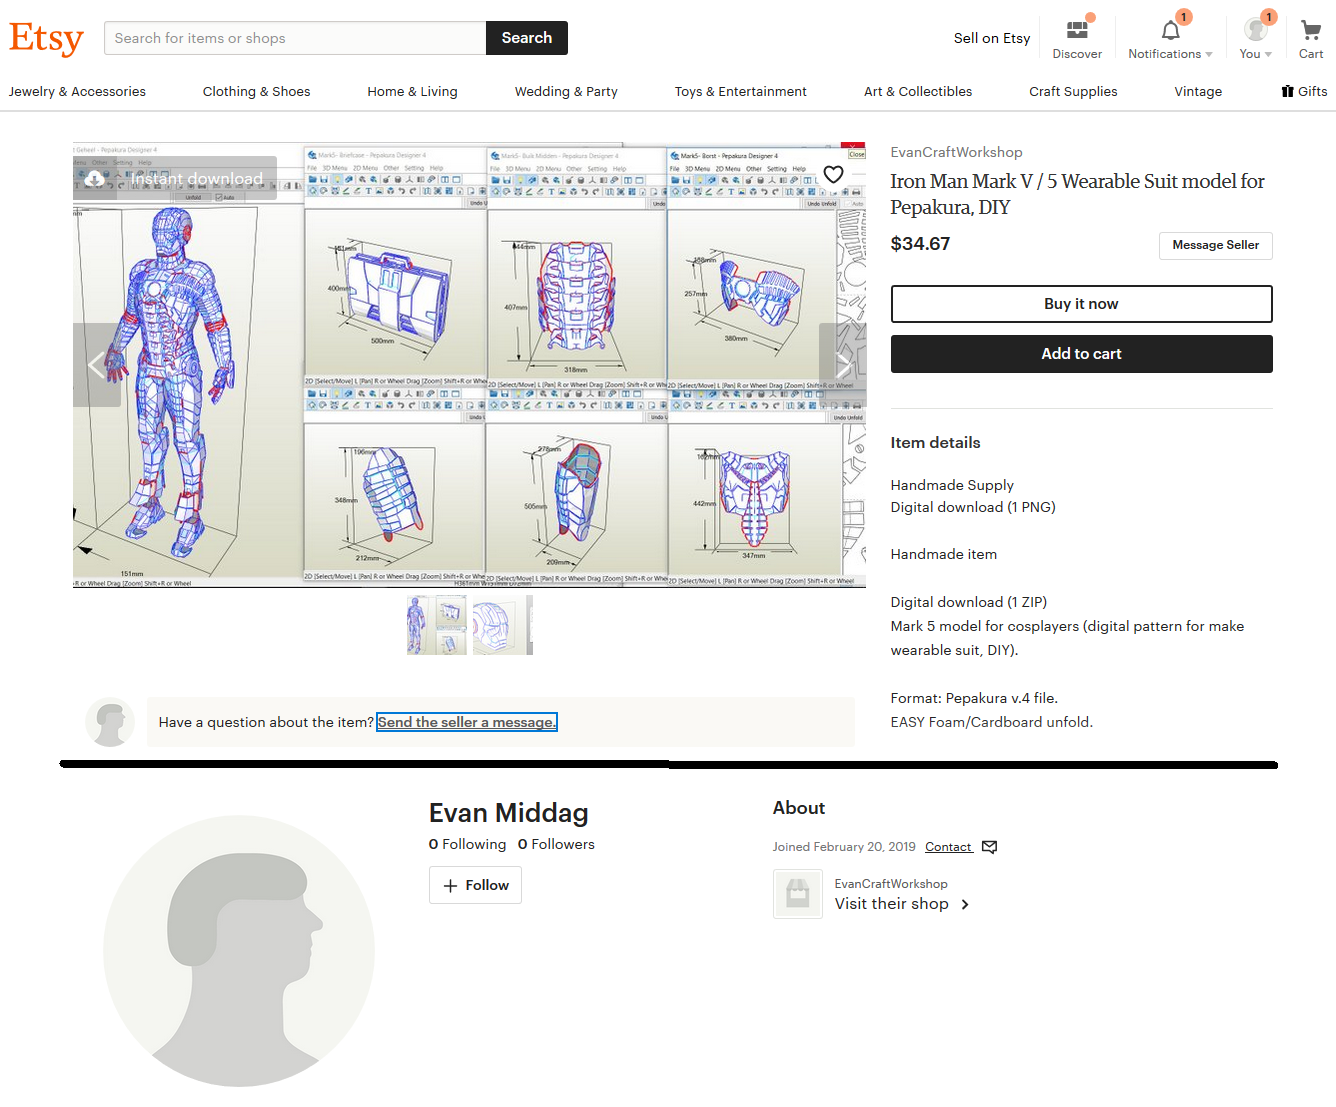Open Sell on Etsy
This screenshot has width=1336, height=1107.
click(x=992, y=38)
